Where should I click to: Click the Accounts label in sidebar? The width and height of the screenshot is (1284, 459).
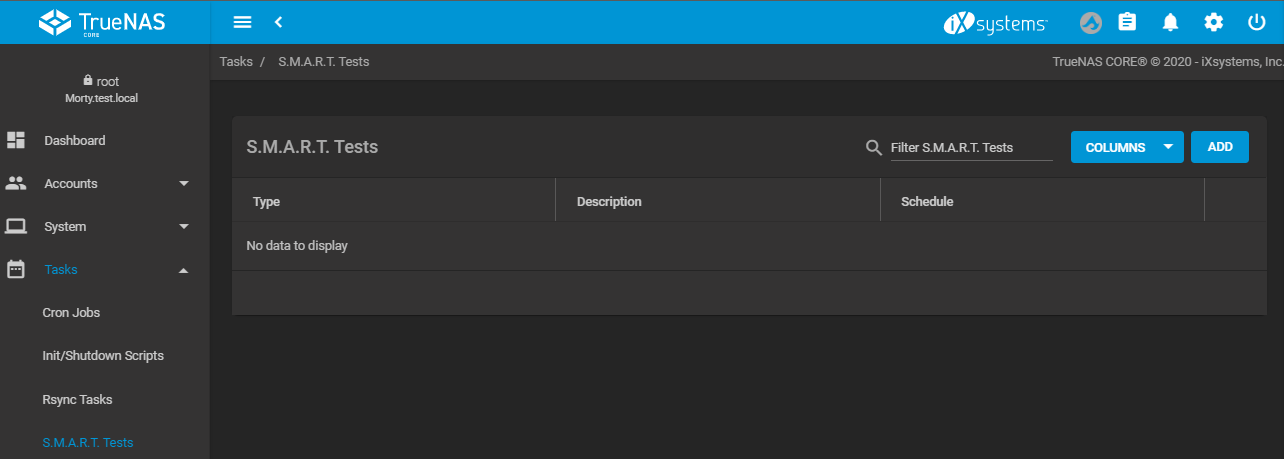point(71,183)
